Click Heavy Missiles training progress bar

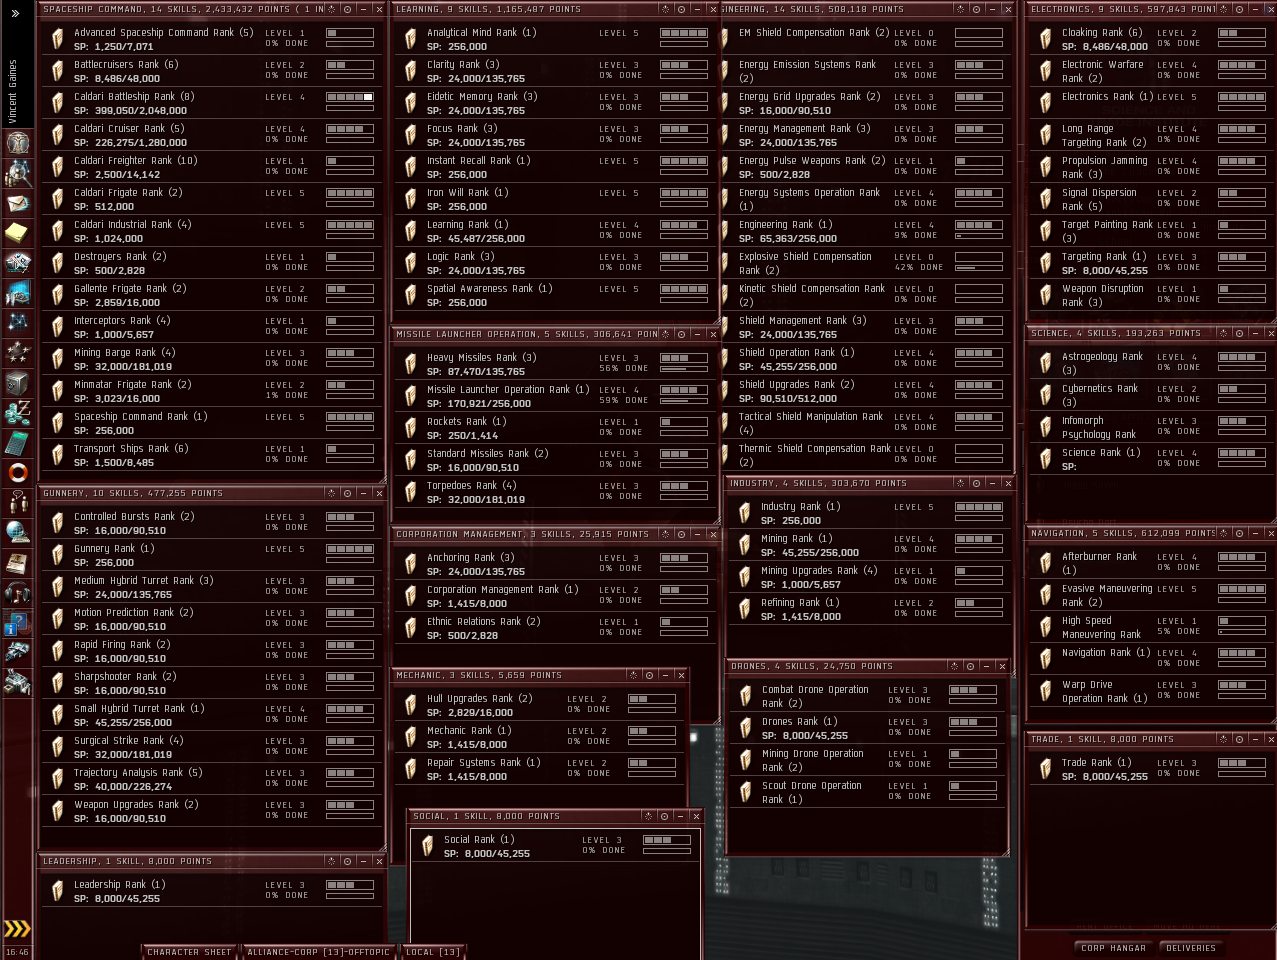coord(684,369)
